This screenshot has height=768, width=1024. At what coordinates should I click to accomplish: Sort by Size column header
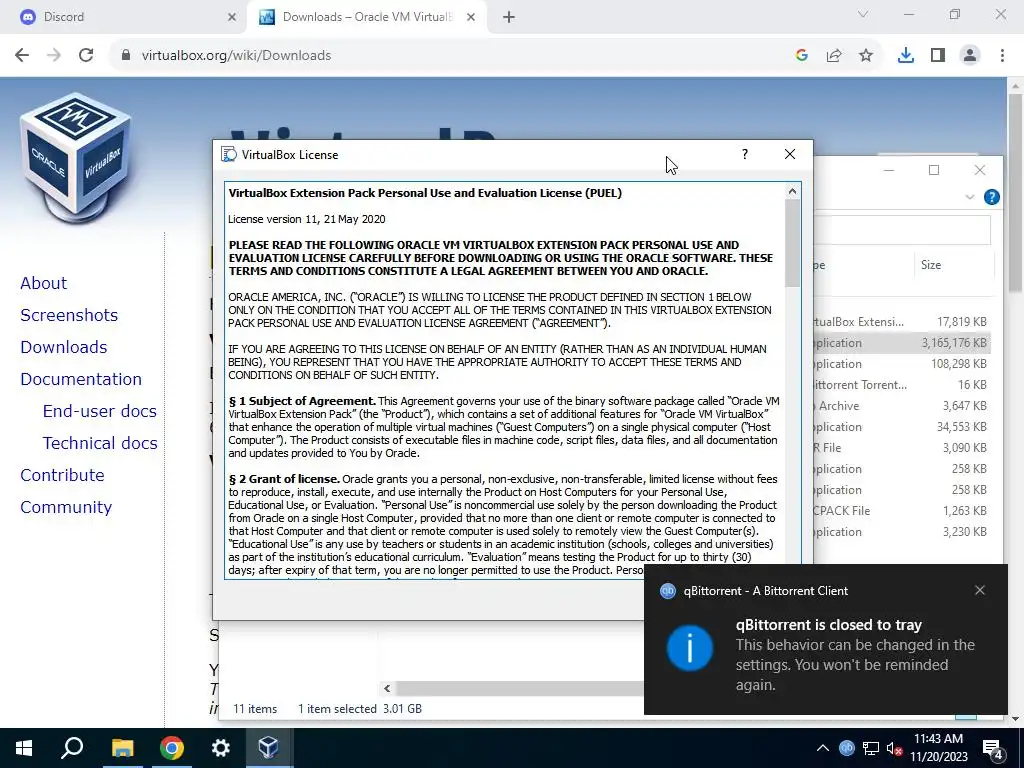click(931, 264)
